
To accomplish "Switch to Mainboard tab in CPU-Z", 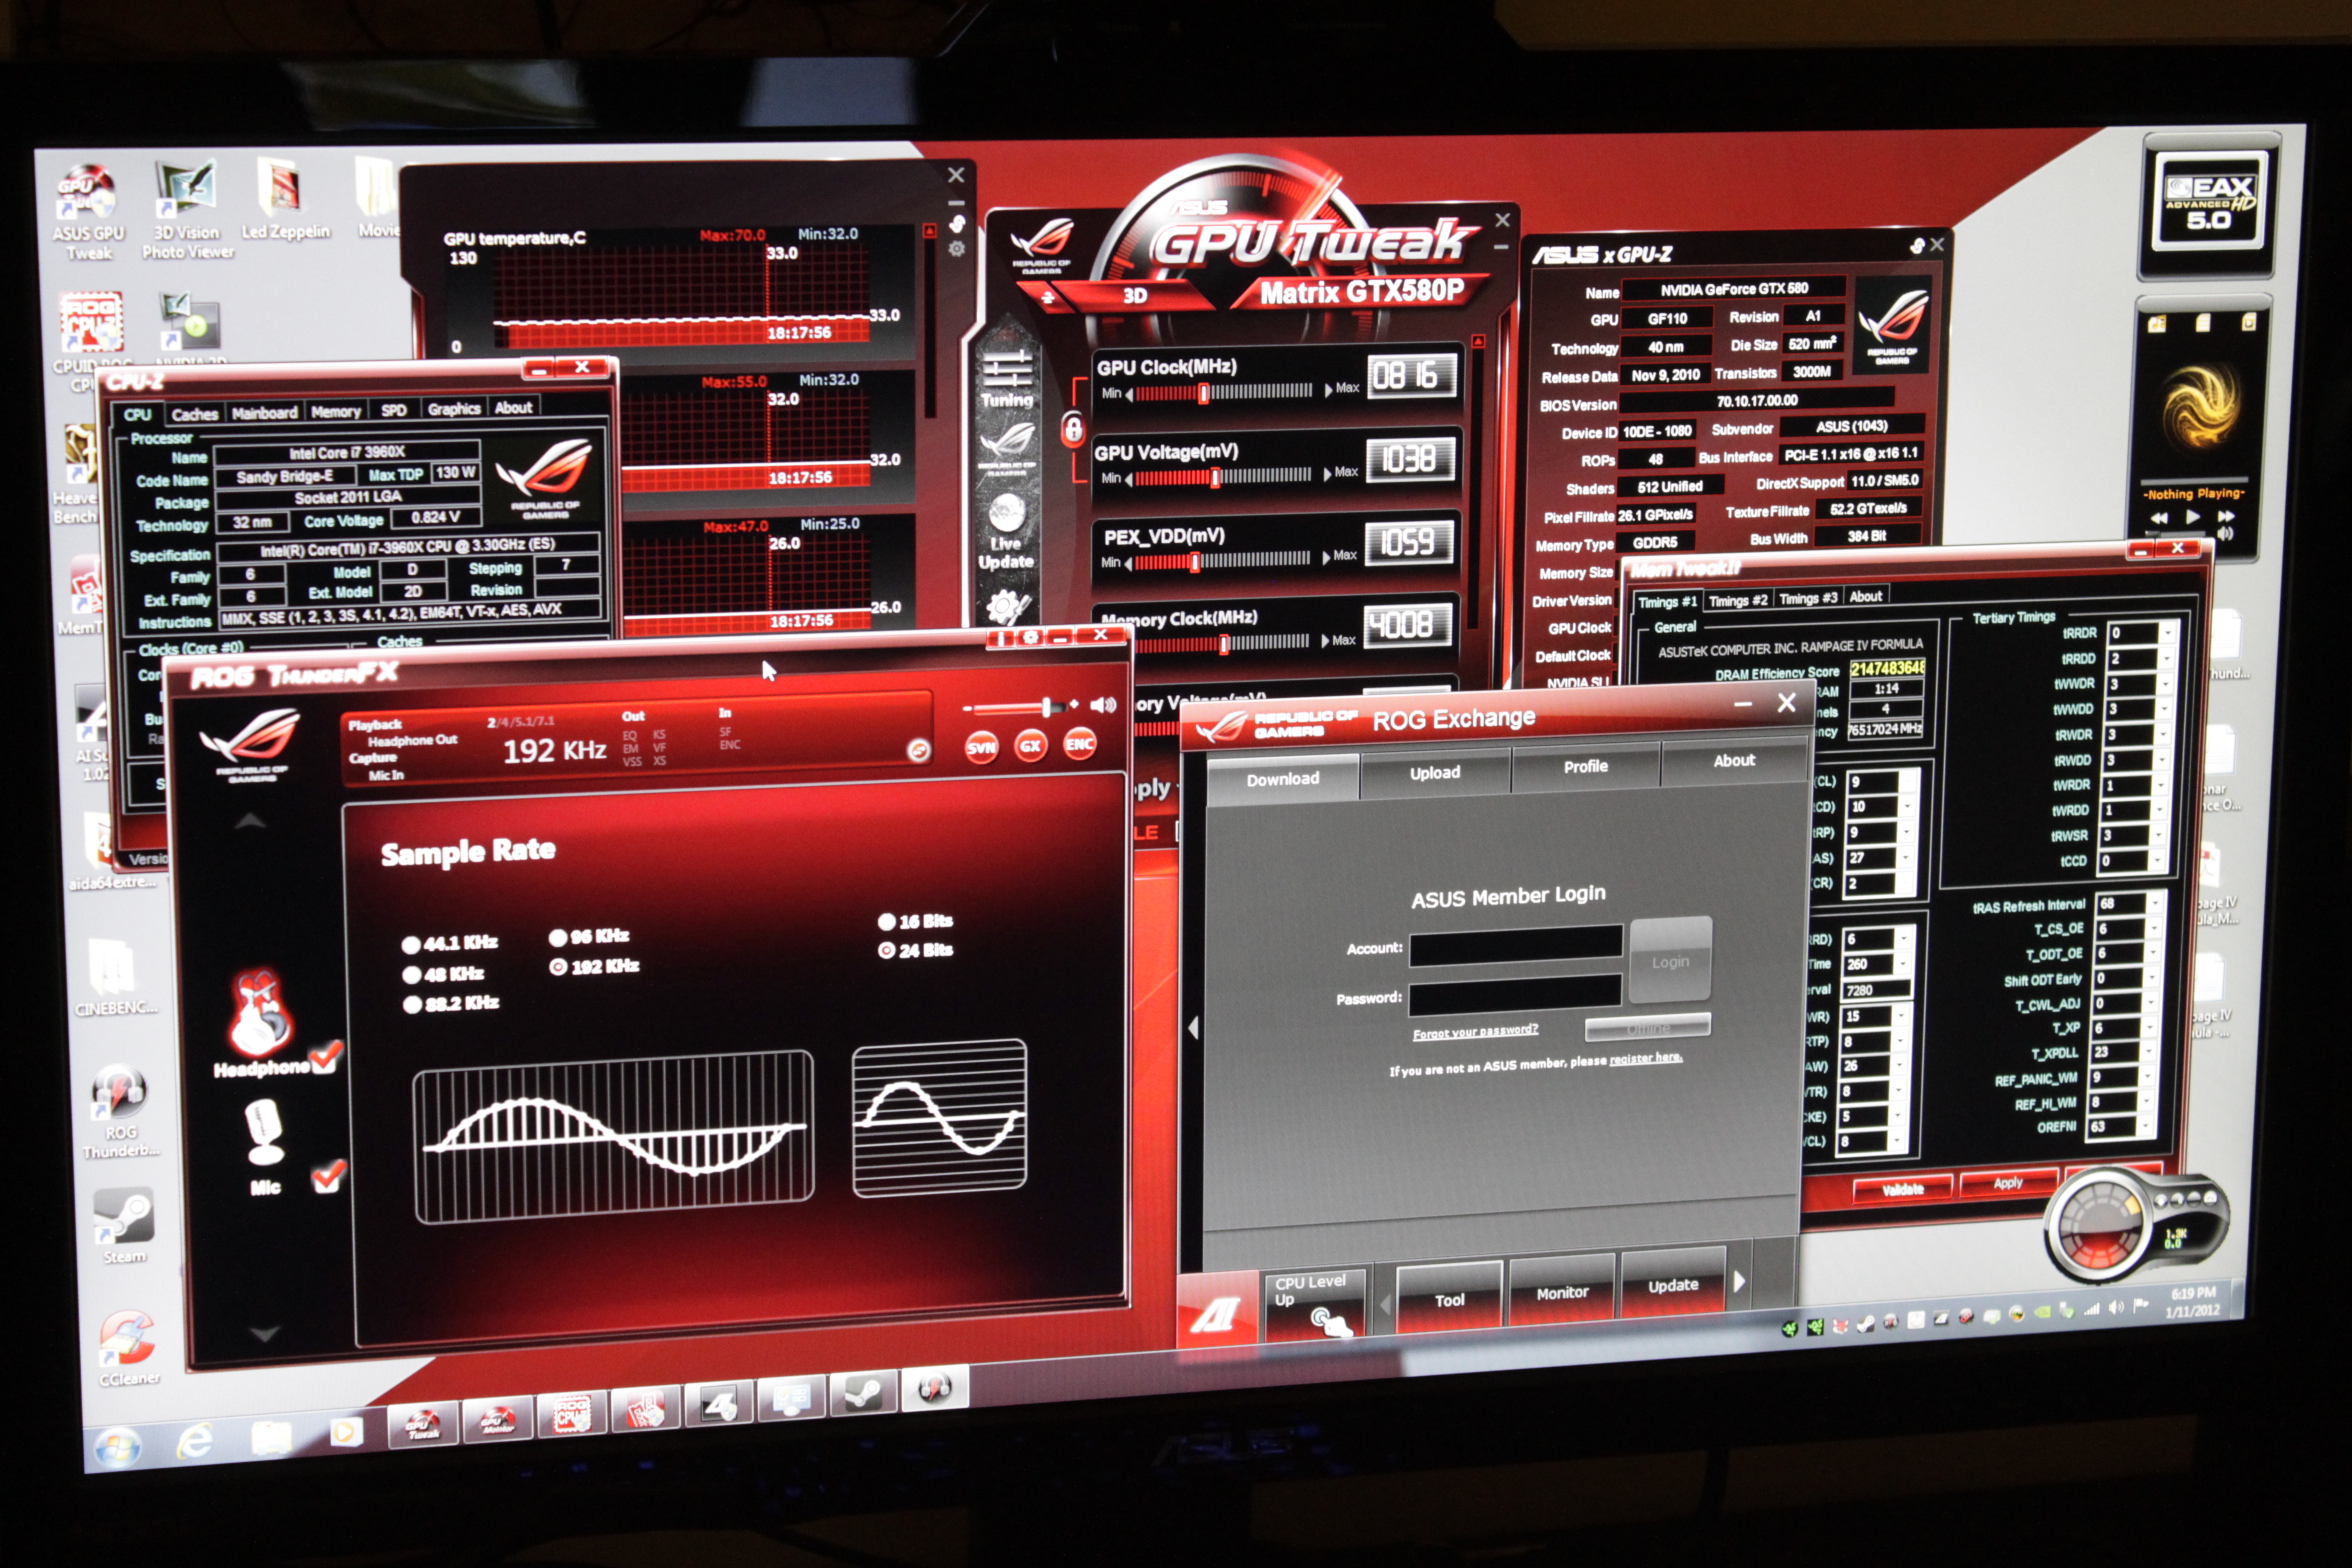I will pyautogui.click(x=265, y=413).
